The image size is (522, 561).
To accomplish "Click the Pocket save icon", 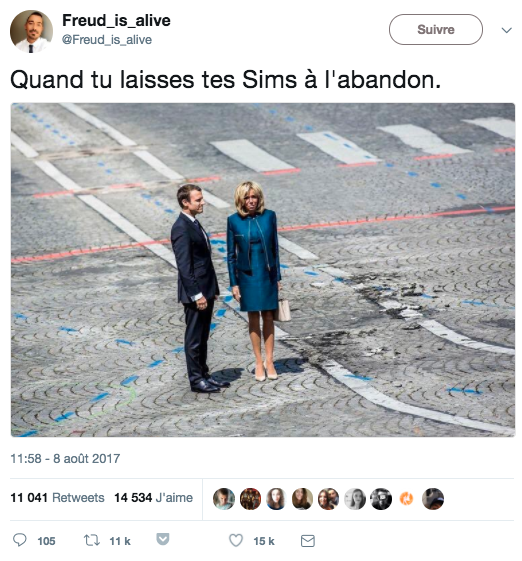I will pos(163,539).
